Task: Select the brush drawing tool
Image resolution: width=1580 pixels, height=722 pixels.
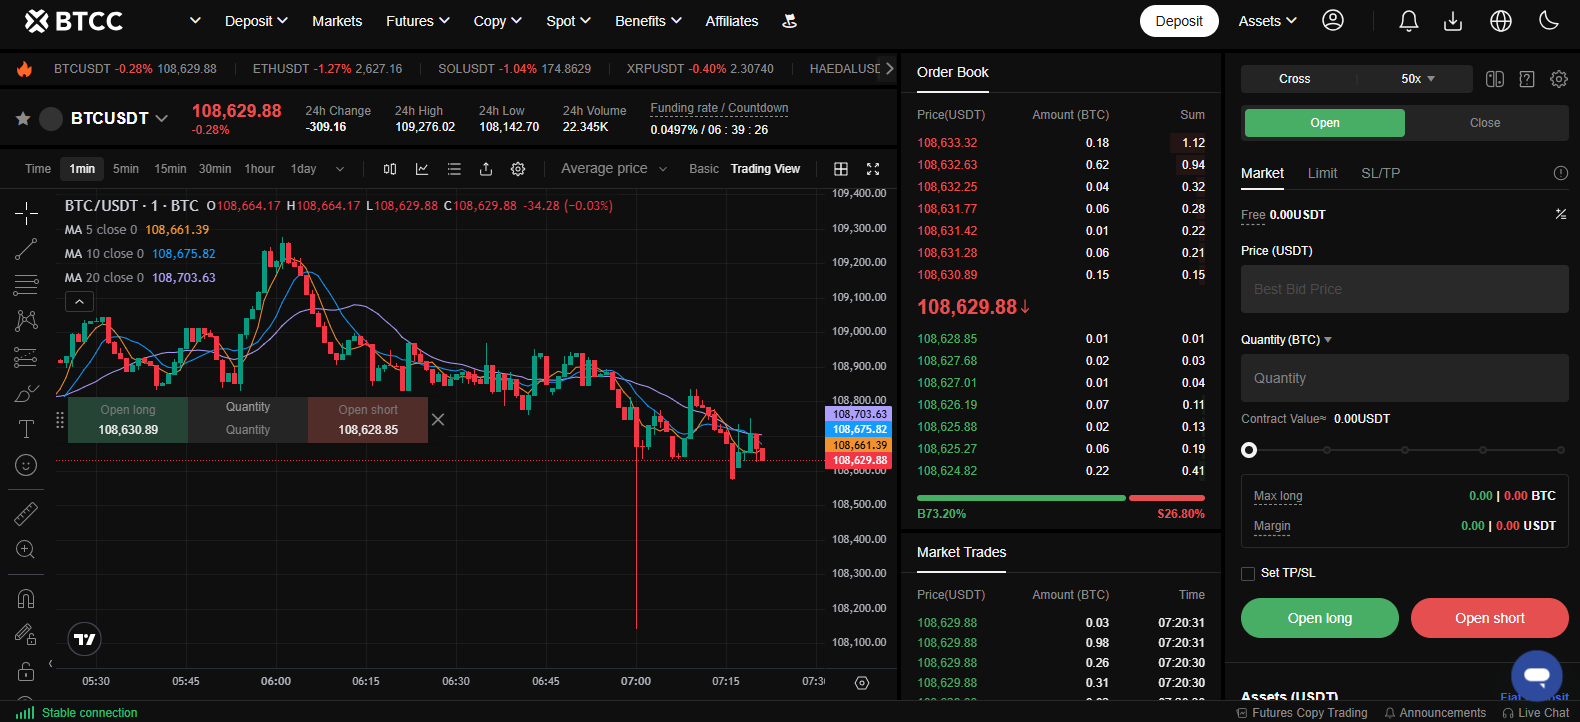Action: point(26,393)
